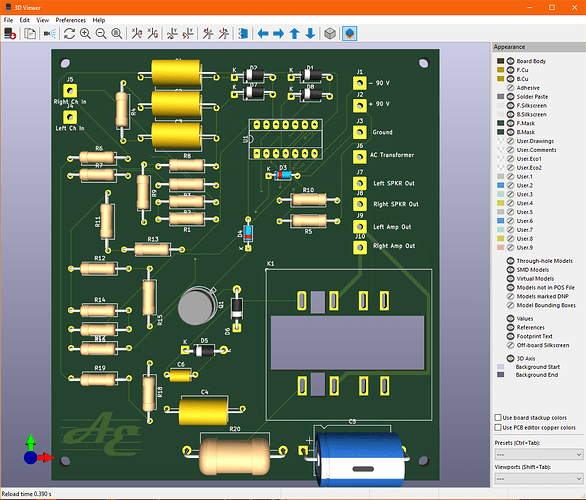Open the View menu
Screen dimensions: 586x500
pyautogui.click(x=43, y=20)
